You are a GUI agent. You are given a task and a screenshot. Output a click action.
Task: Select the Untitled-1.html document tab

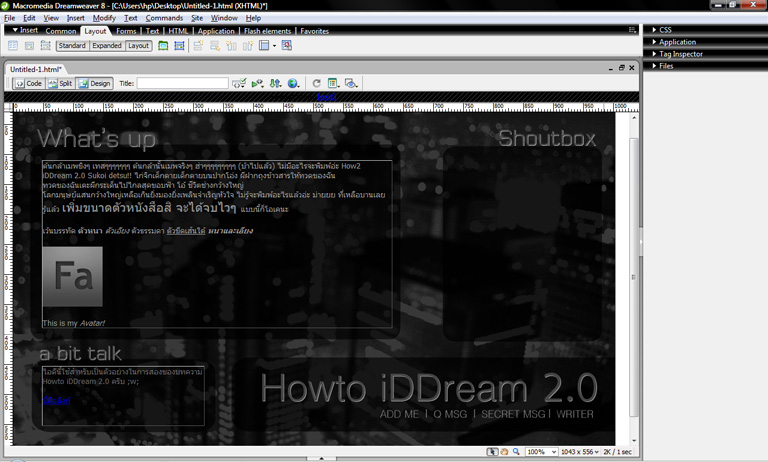click(36, 69)
